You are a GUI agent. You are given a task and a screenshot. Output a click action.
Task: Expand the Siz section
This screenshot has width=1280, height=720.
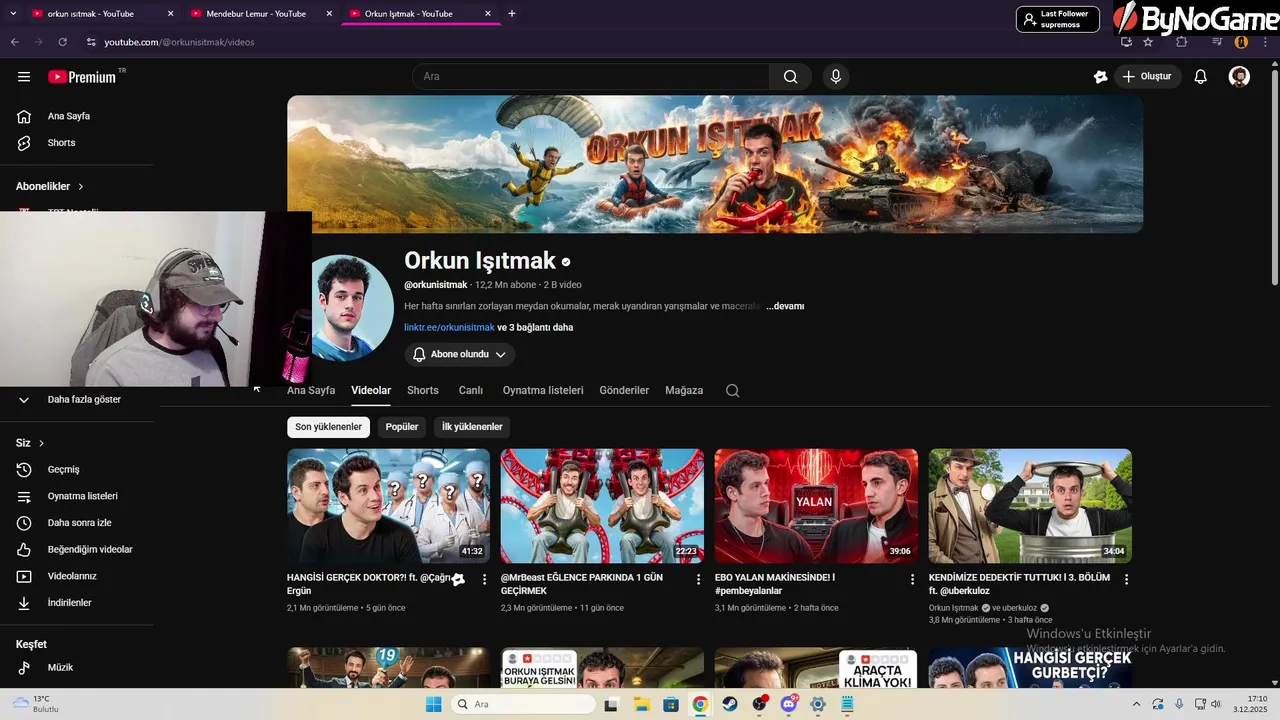[30, 443]
